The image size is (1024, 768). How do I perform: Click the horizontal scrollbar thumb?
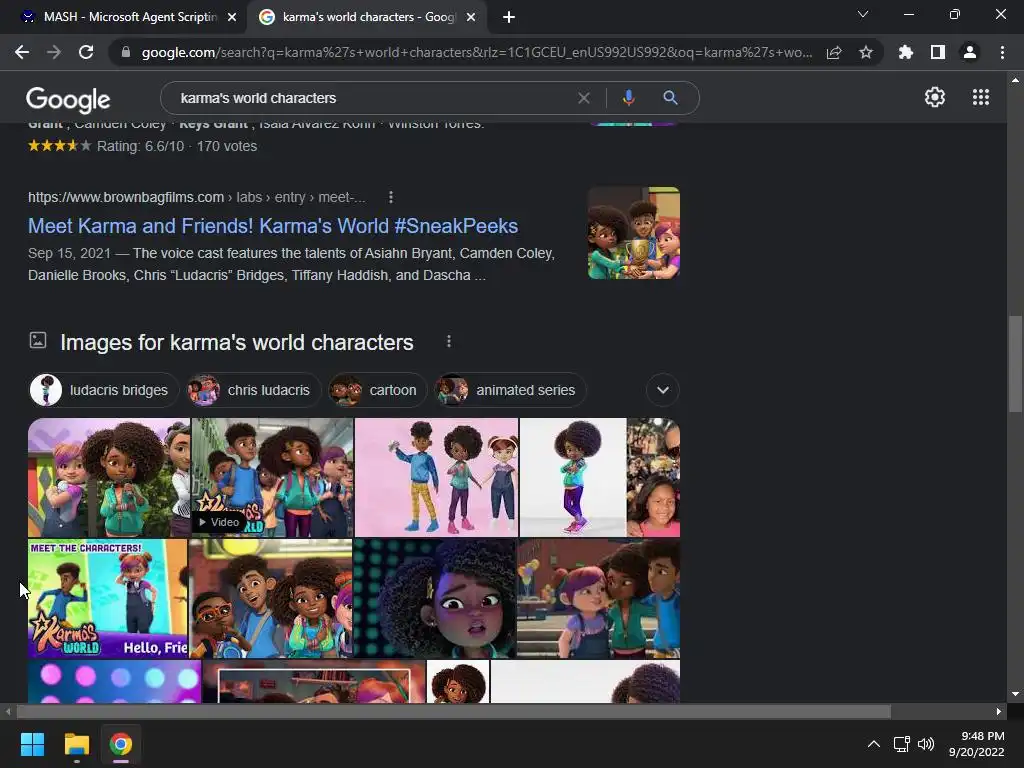454,711
